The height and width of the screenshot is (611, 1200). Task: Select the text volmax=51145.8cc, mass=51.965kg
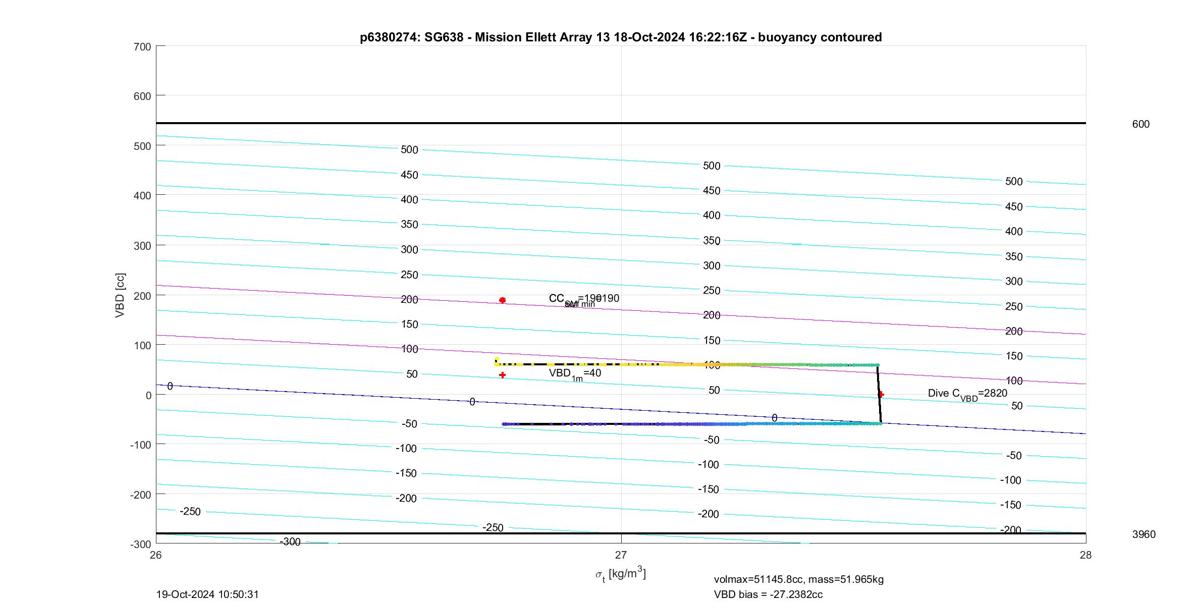click(x=798, y=579)
